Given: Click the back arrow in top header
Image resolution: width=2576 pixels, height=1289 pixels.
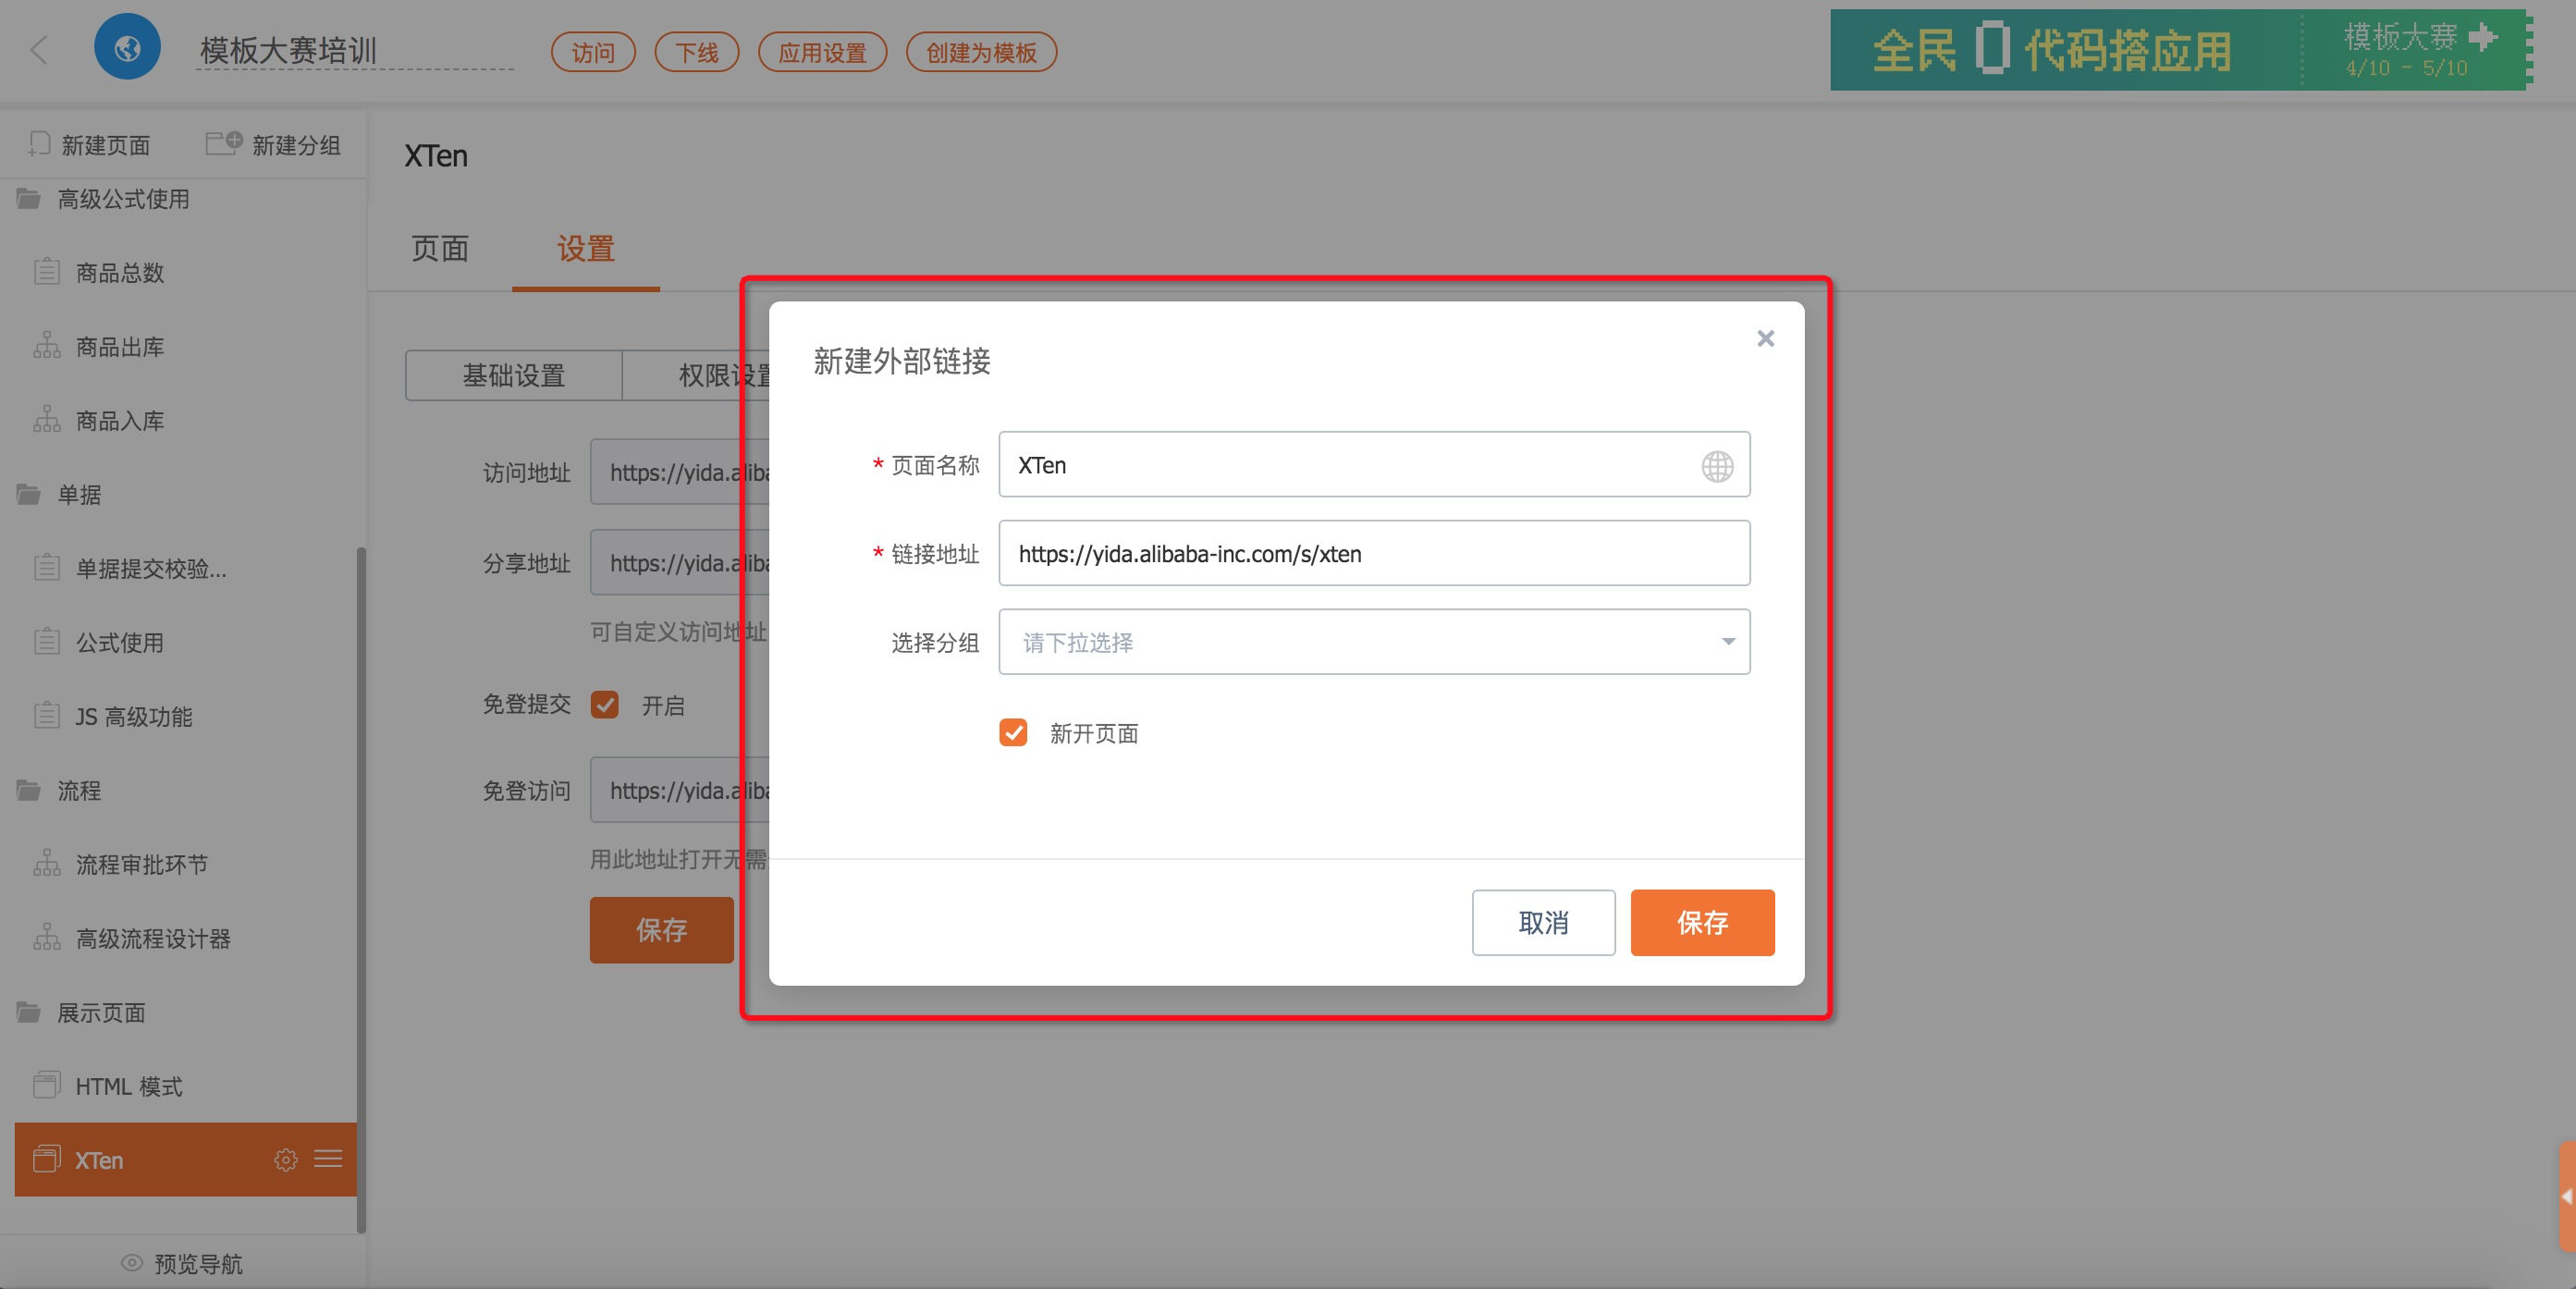Looking at the screenshot, I should tap(40, 50).
